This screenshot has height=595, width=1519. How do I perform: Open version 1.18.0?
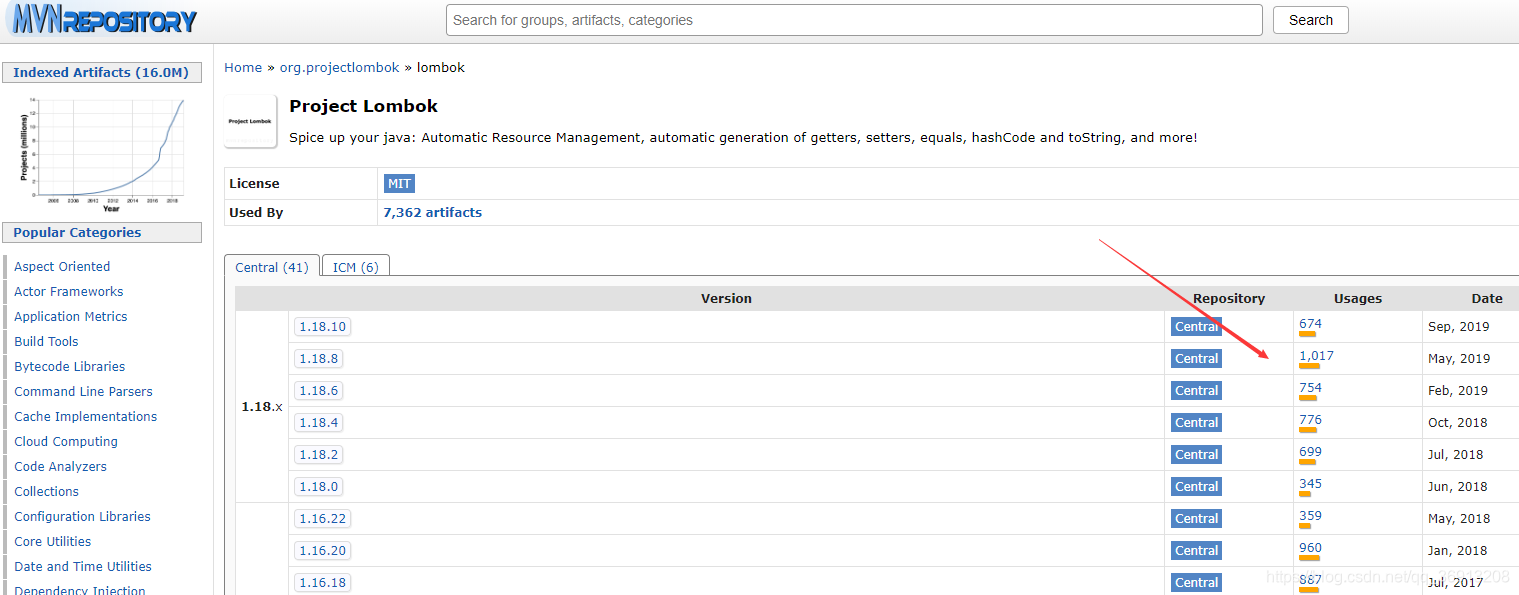pos(319,486)
